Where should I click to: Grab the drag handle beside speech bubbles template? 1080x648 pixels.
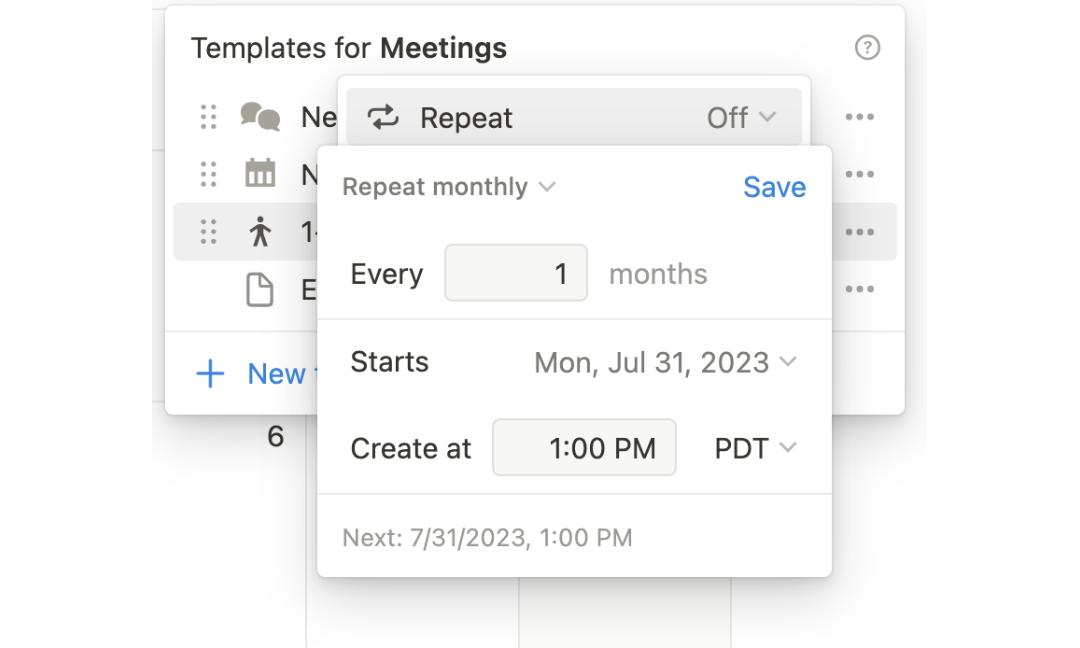tap(208, 117)
